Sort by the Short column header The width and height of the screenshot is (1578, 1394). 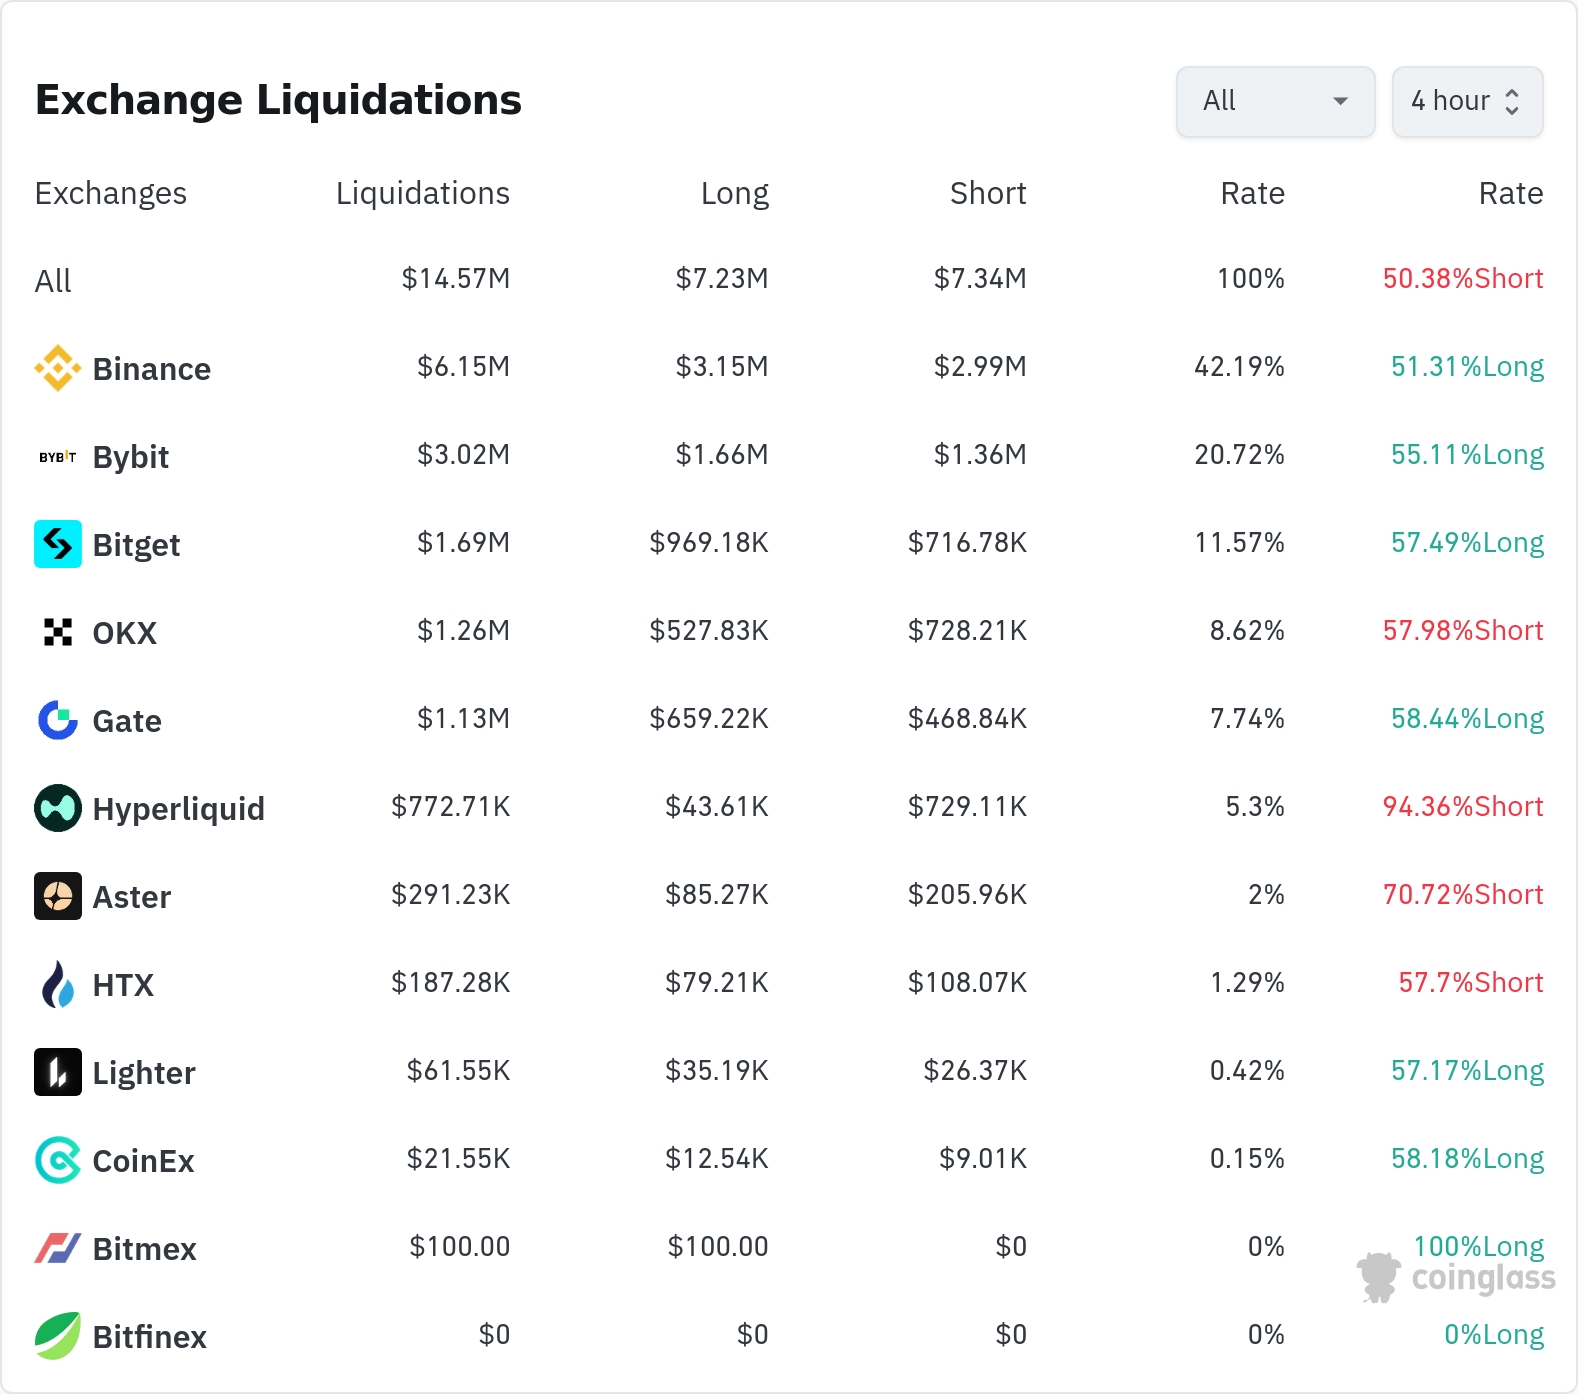[987, 193]
